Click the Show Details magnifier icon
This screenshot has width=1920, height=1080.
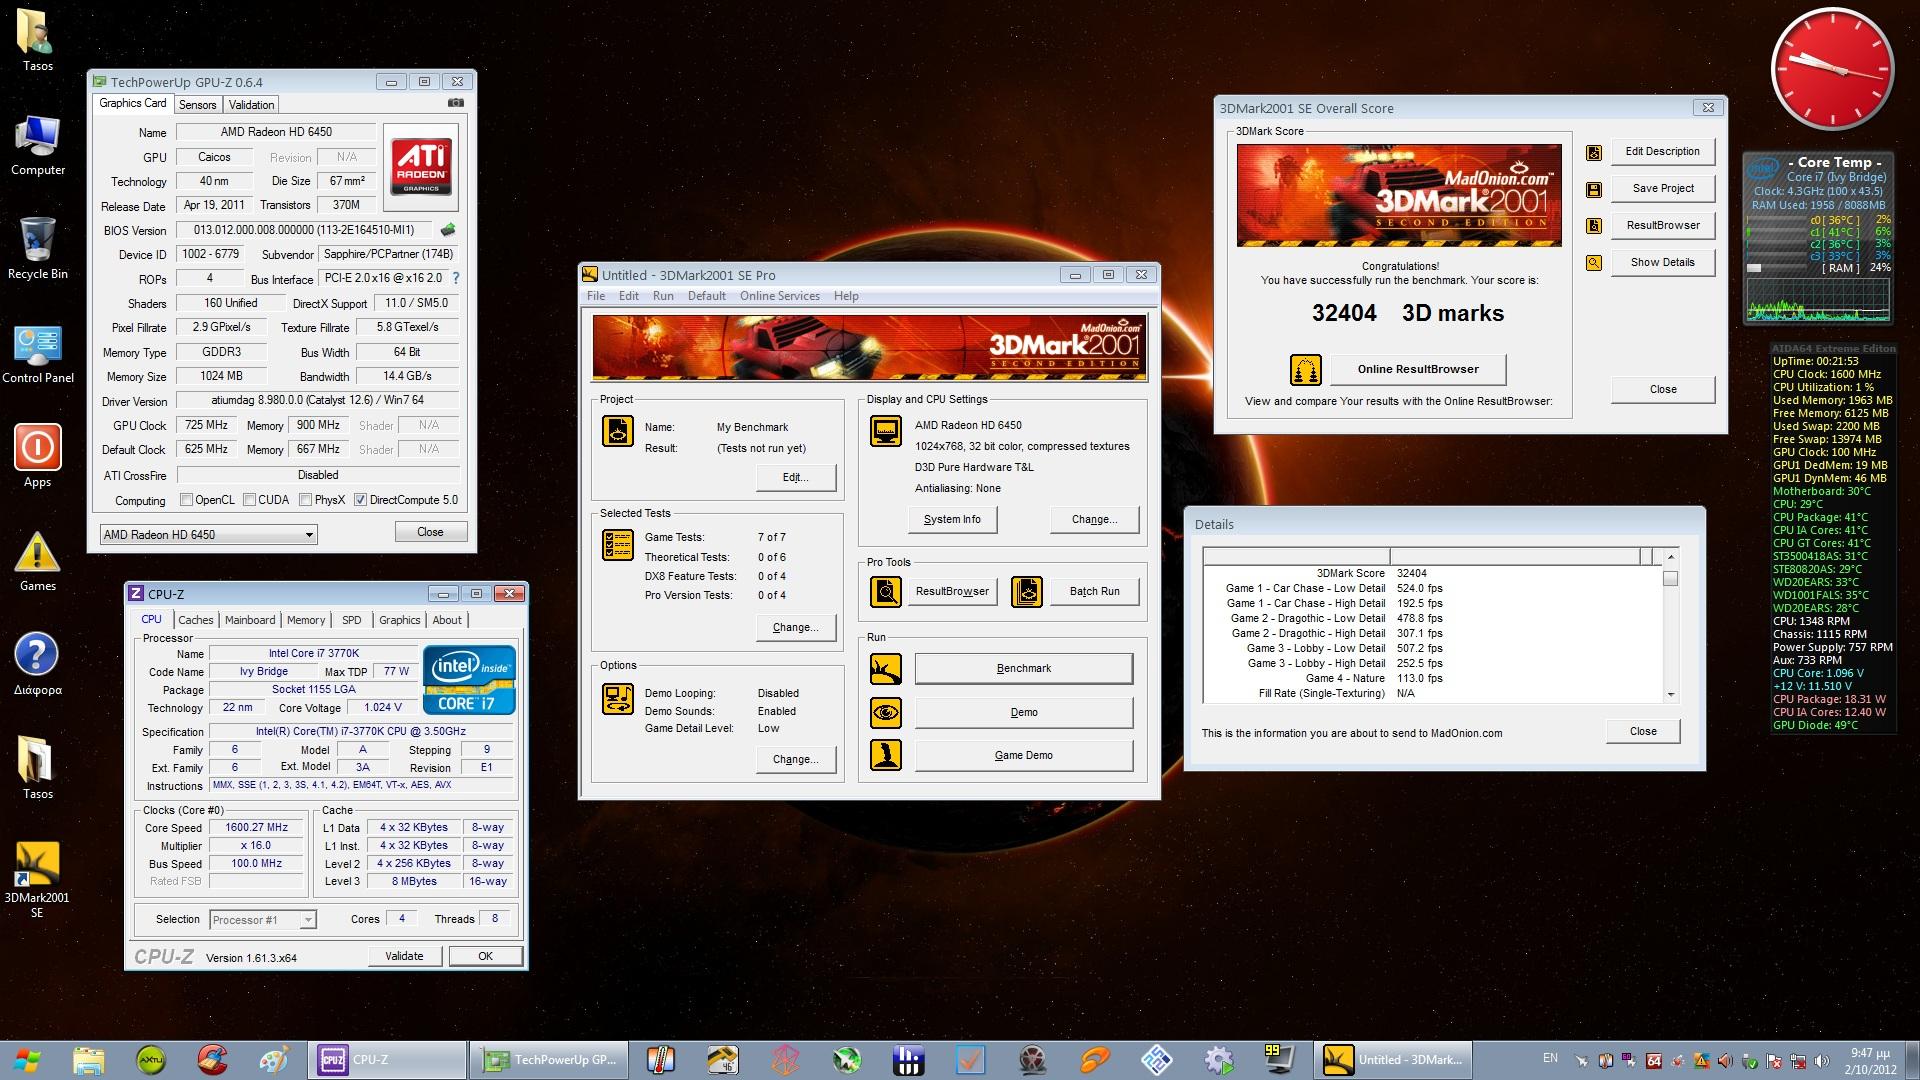point(1594,263)
